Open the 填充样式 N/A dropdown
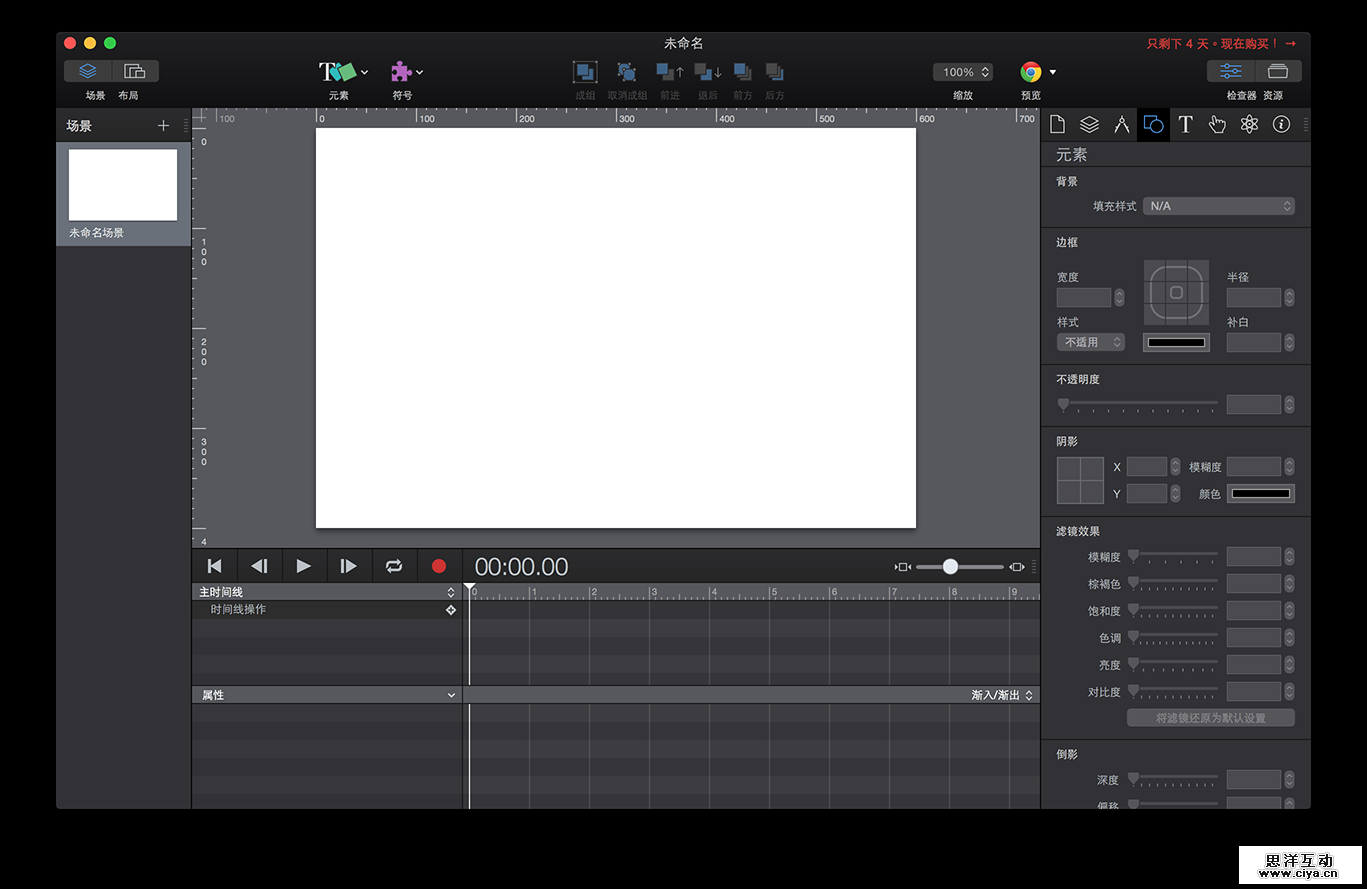This screenshot has width=1367, height=889. pos(1219,206)
